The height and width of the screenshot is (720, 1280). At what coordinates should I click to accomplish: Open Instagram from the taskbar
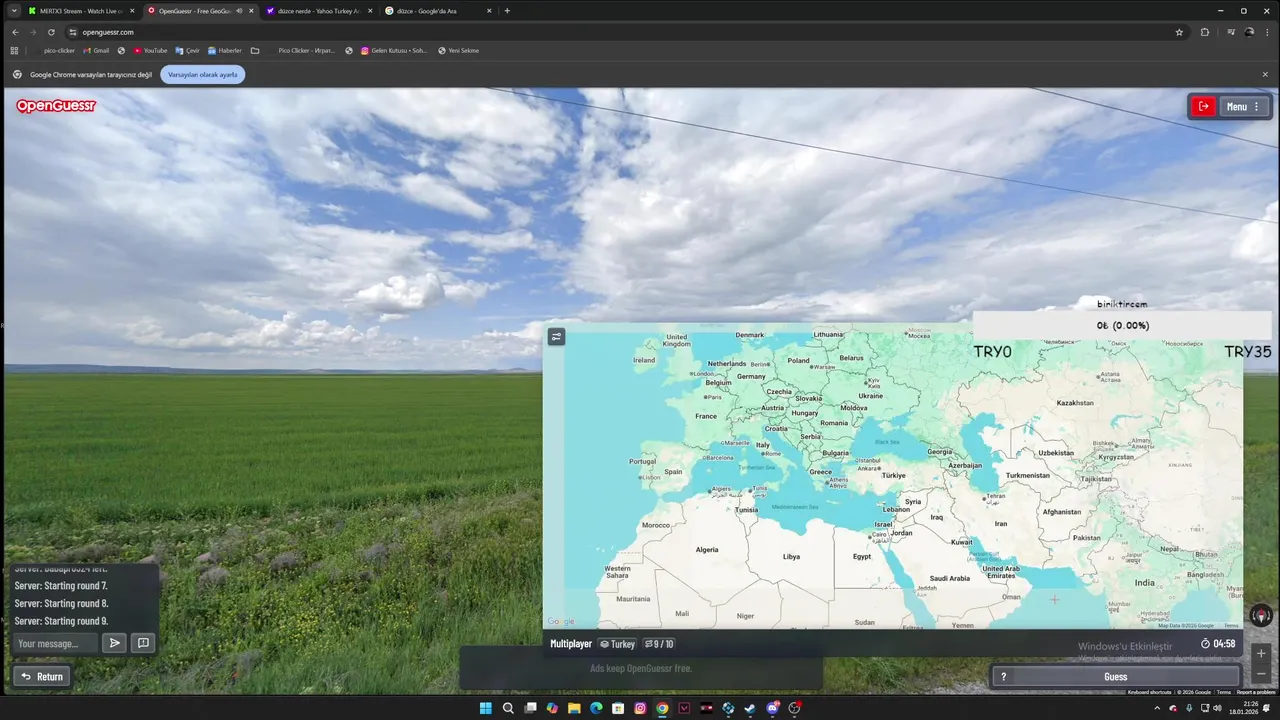(640, 708)
